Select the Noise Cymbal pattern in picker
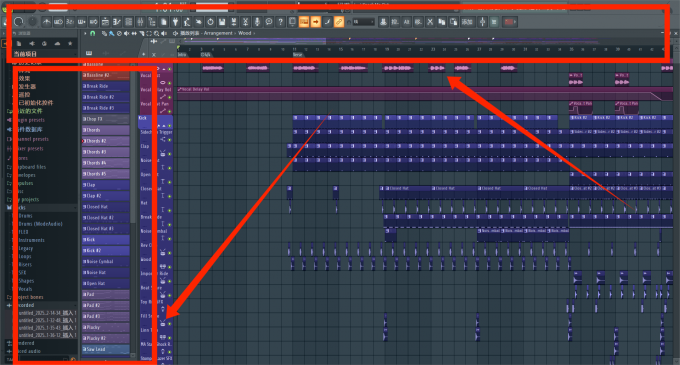Screen dimensions: 680x365 [x=105, y=261]
